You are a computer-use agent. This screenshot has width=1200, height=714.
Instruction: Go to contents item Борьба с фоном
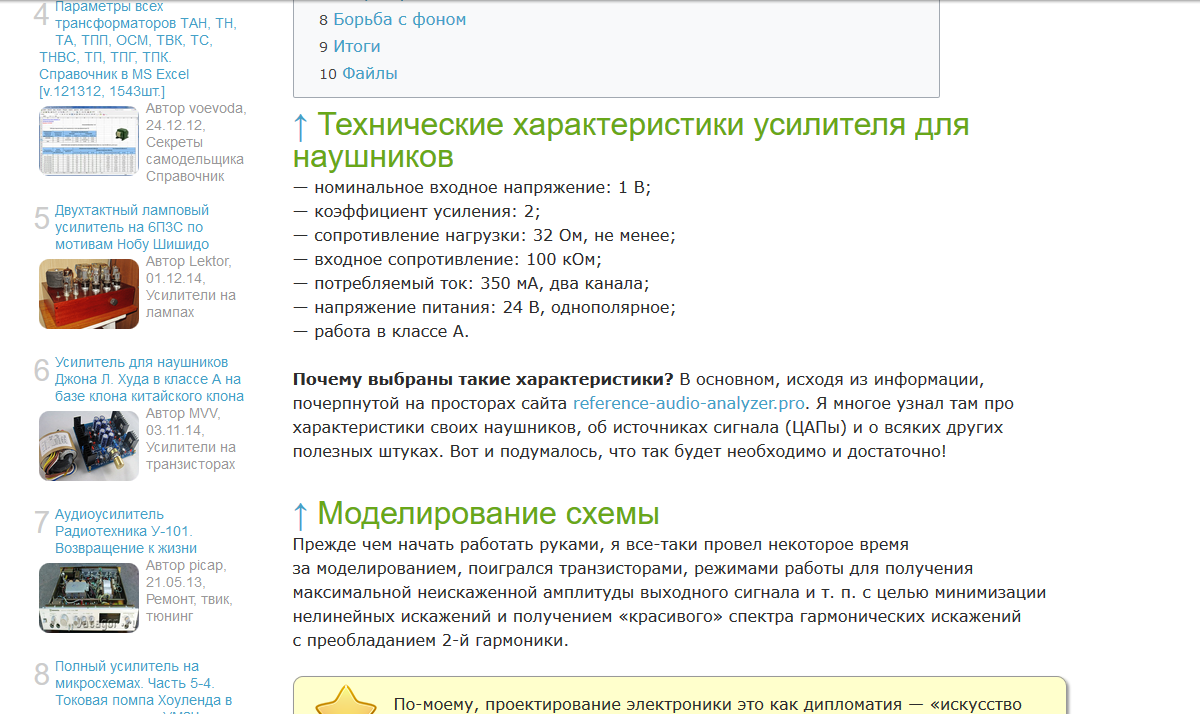click(399, 19)
